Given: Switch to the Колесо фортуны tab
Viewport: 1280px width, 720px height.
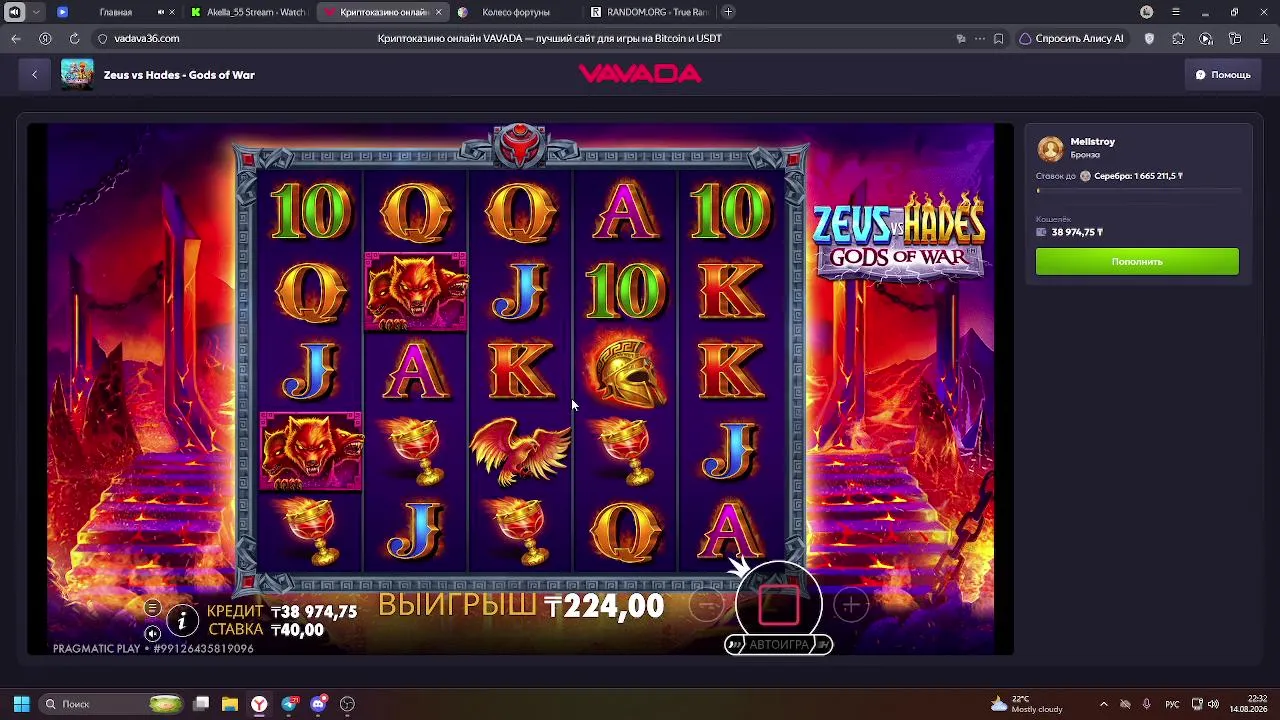Looking at the screenshot, I should coord(515,12).
